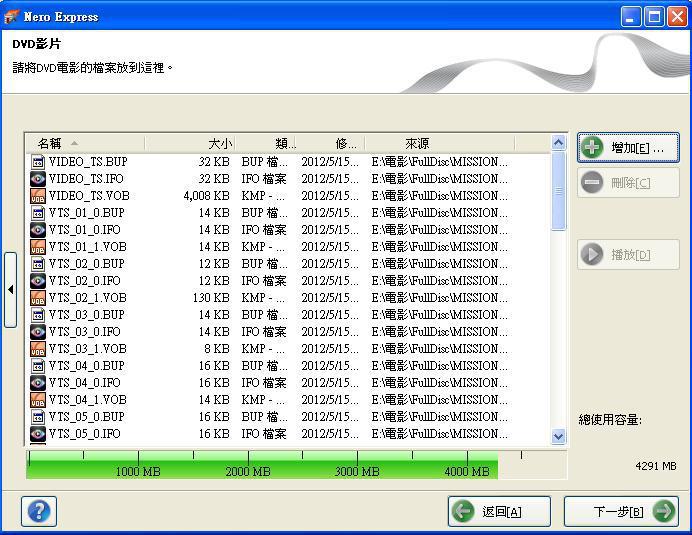Click the 播放[D] play button

tap(628, 254)
